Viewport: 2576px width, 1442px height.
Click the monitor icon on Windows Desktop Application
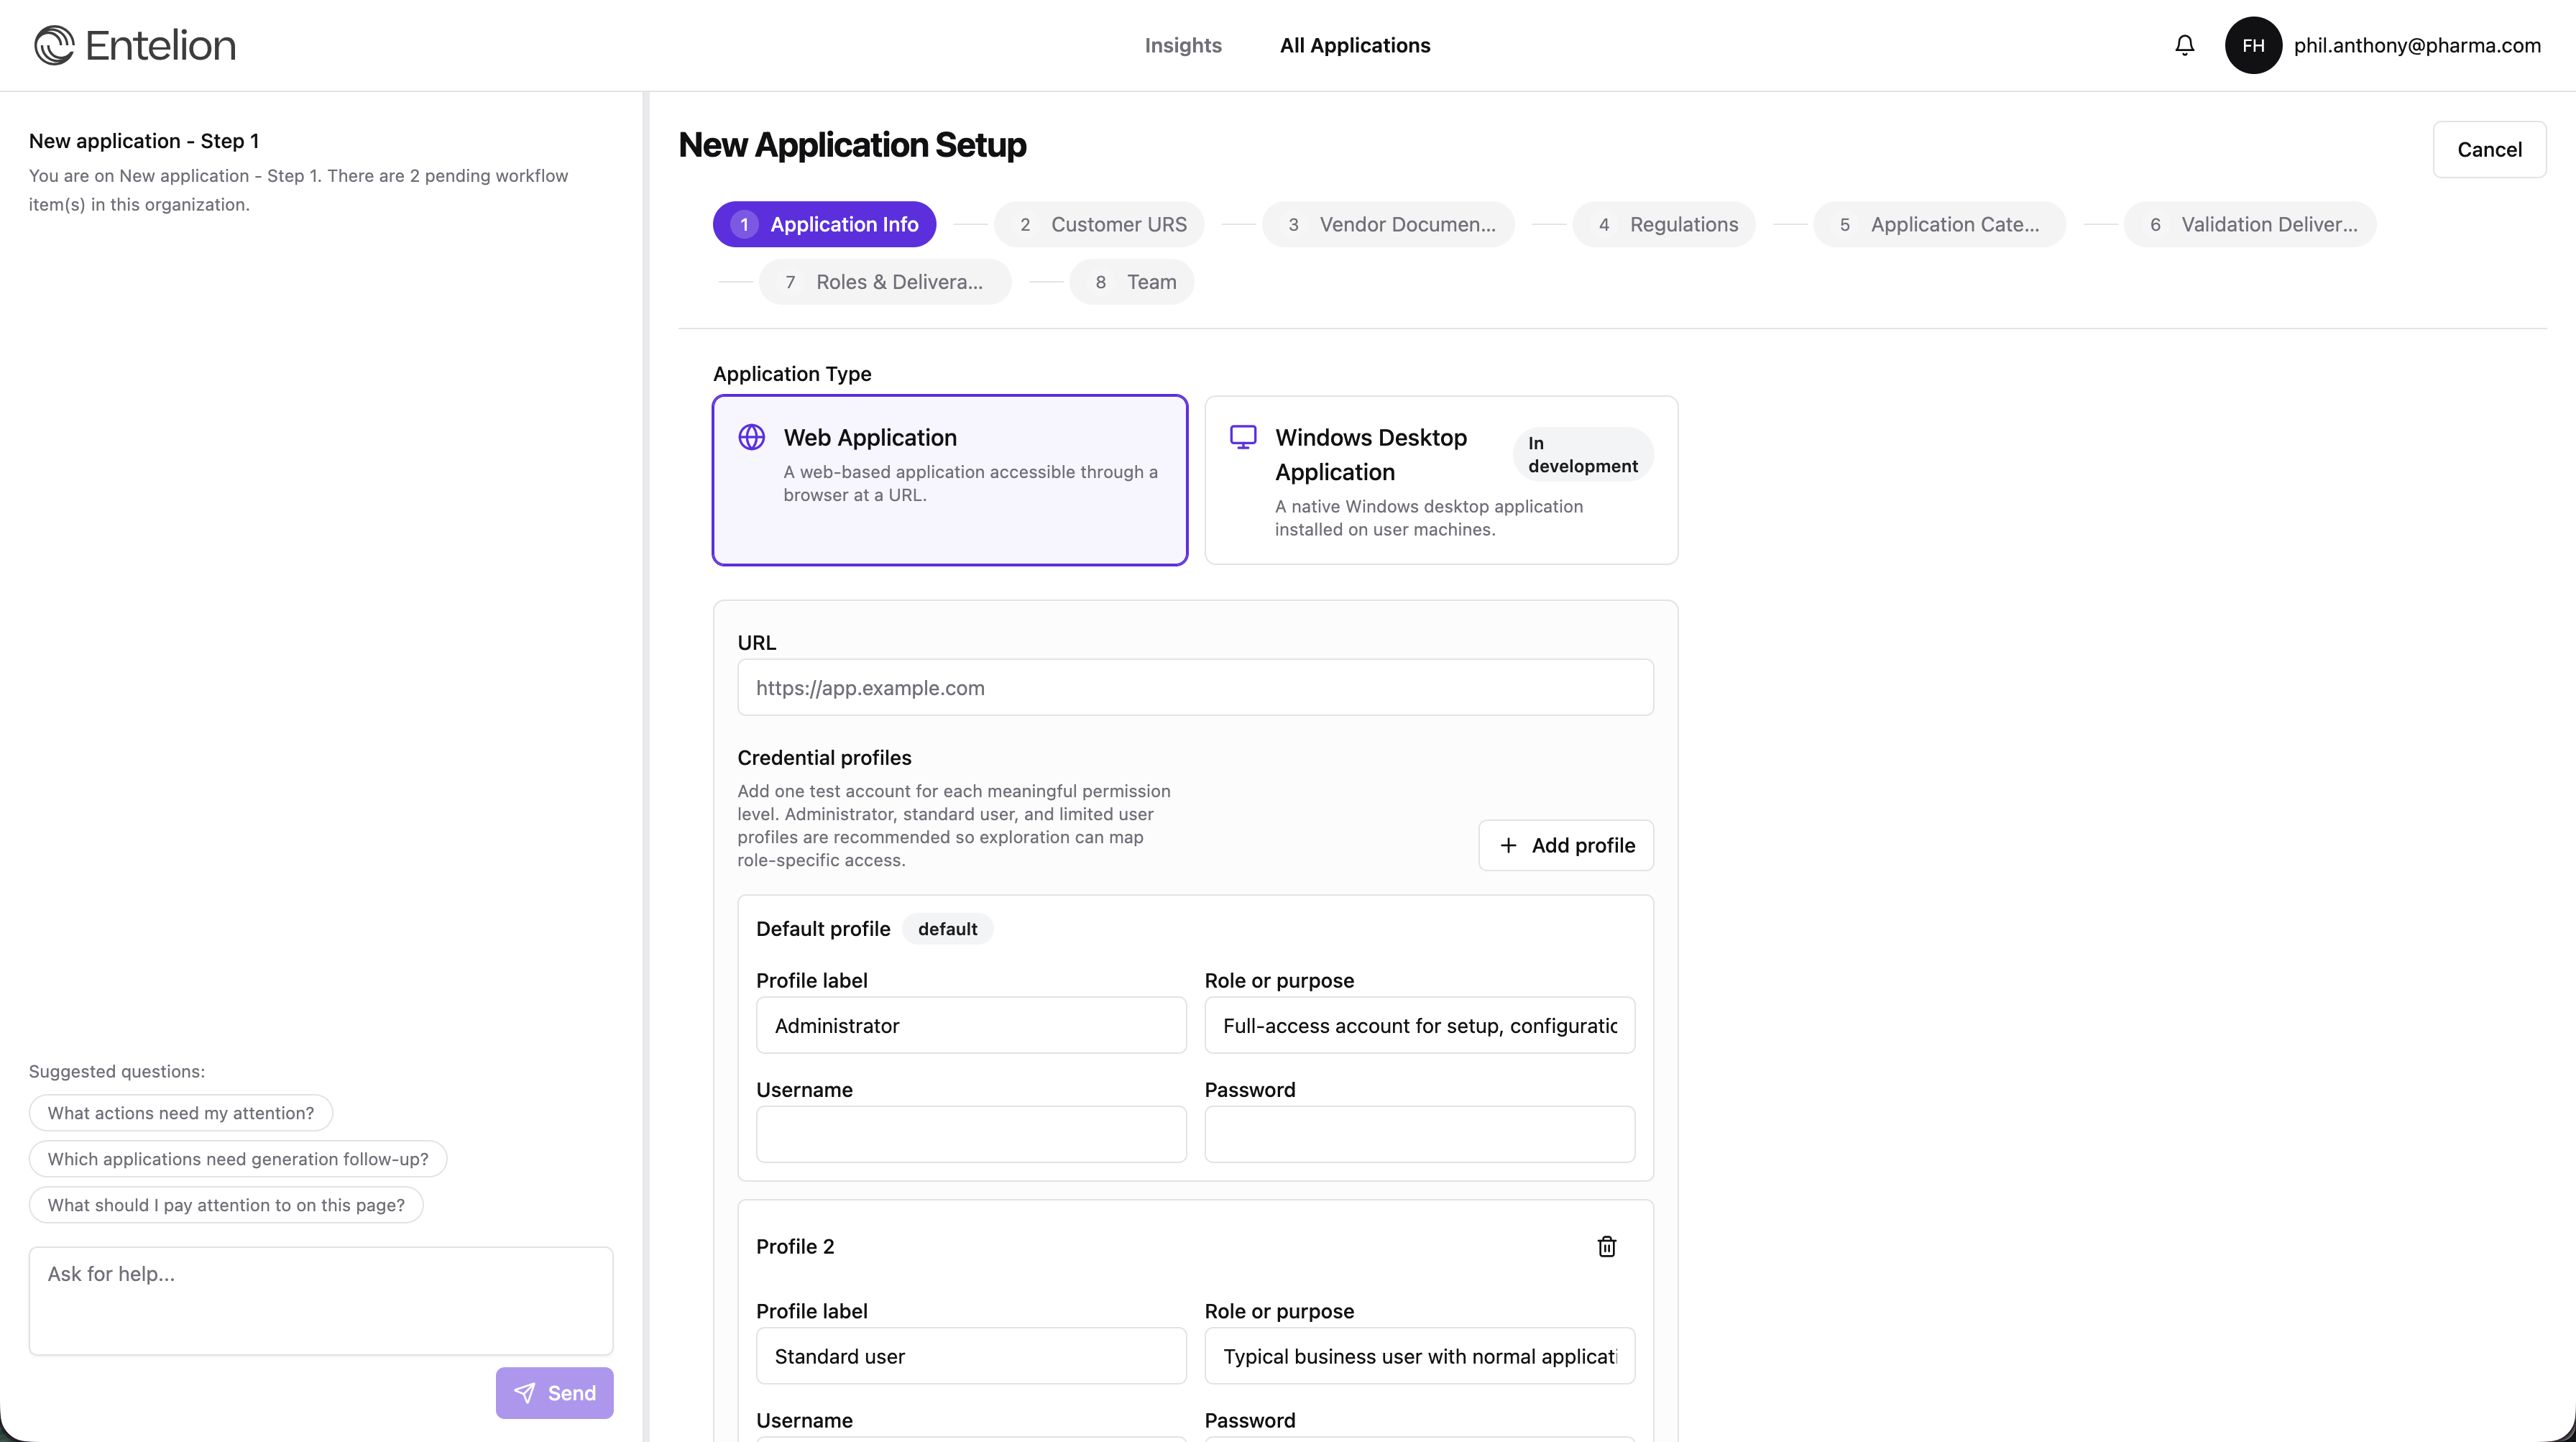(x=1243, y=437)
